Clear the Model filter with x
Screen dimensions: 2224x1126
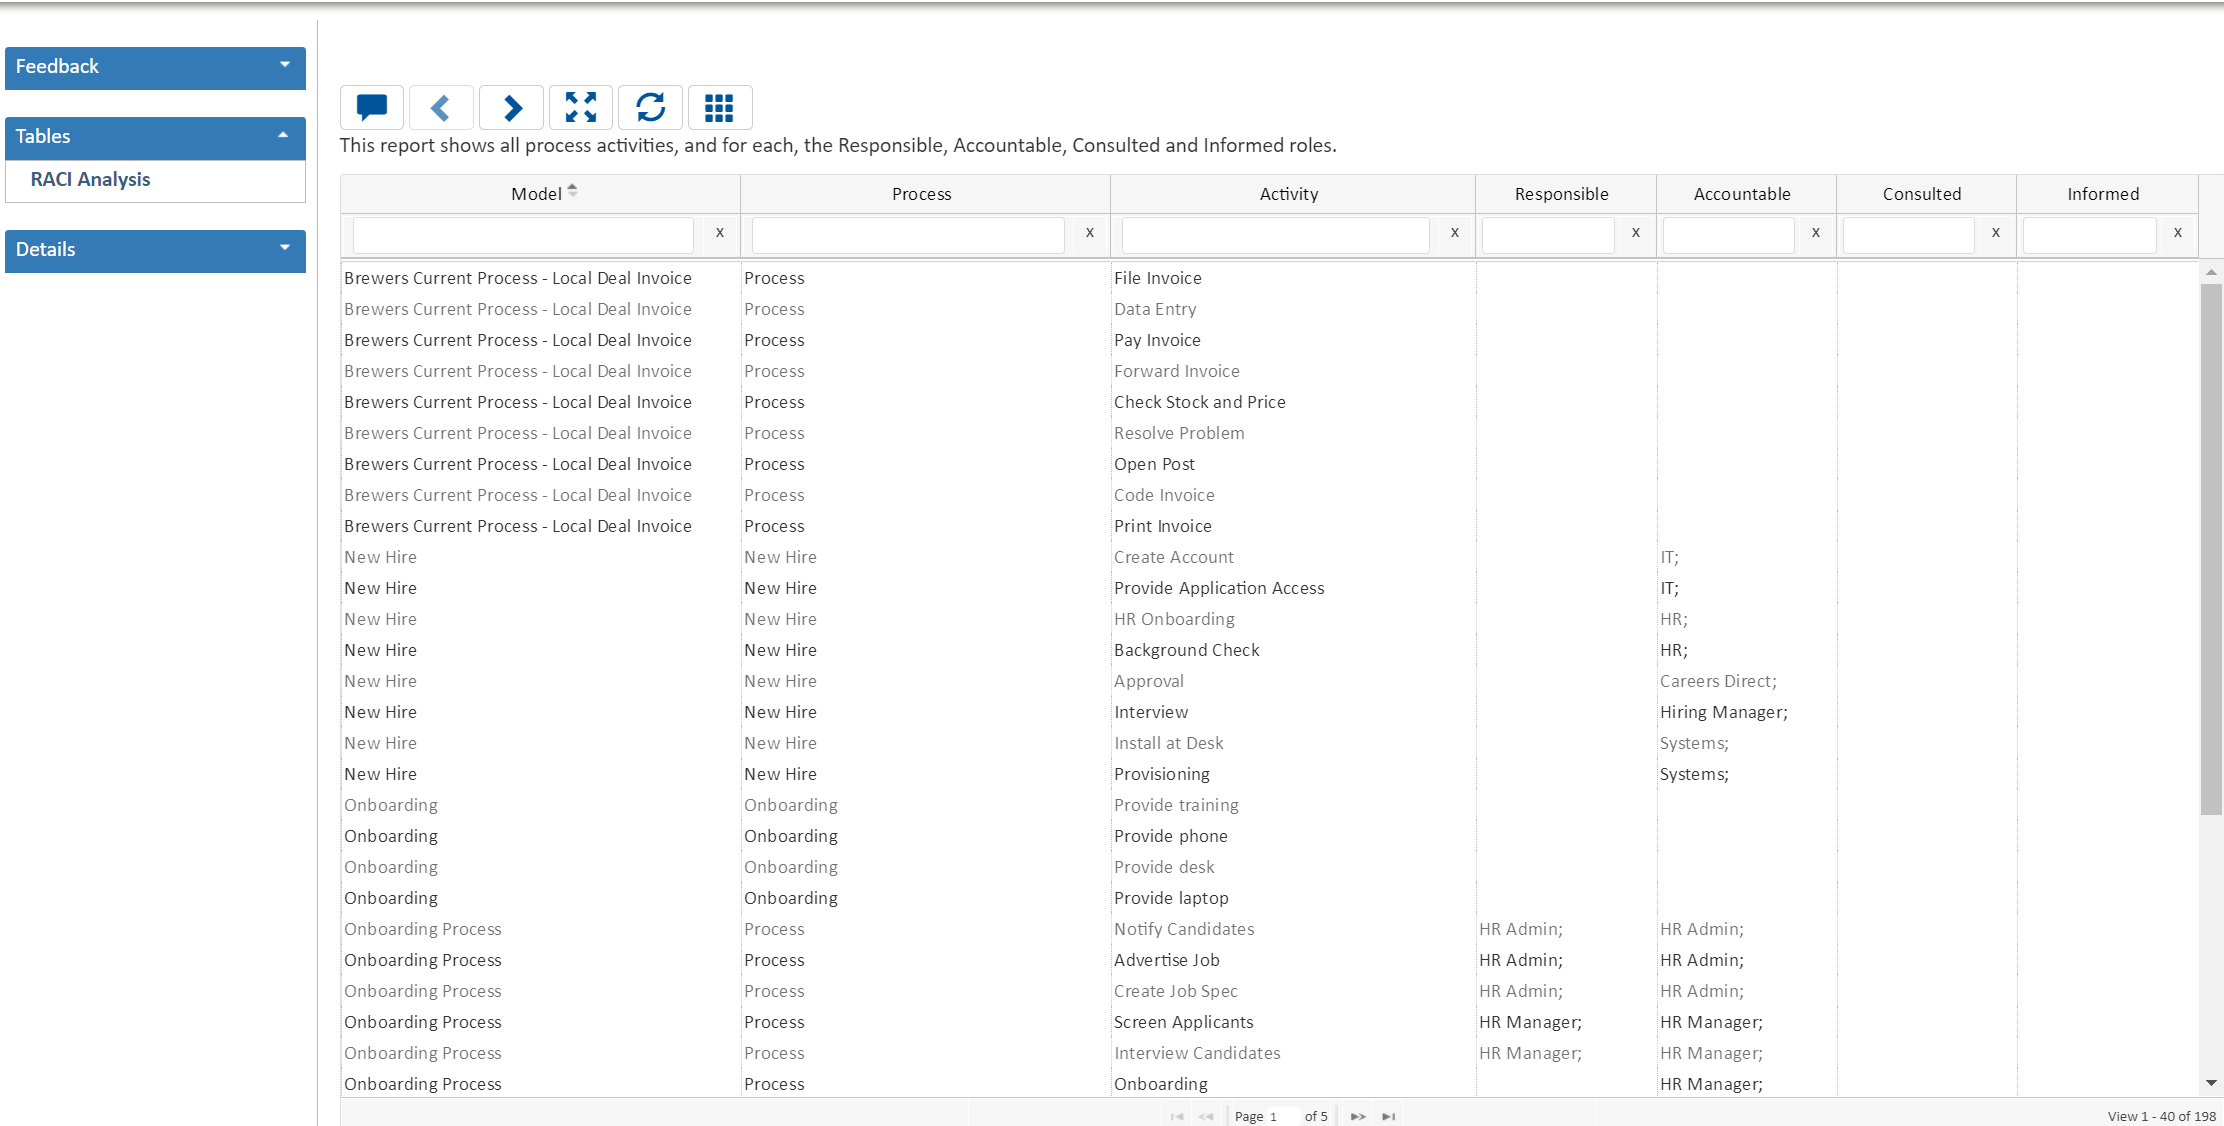tap(719, 233)
